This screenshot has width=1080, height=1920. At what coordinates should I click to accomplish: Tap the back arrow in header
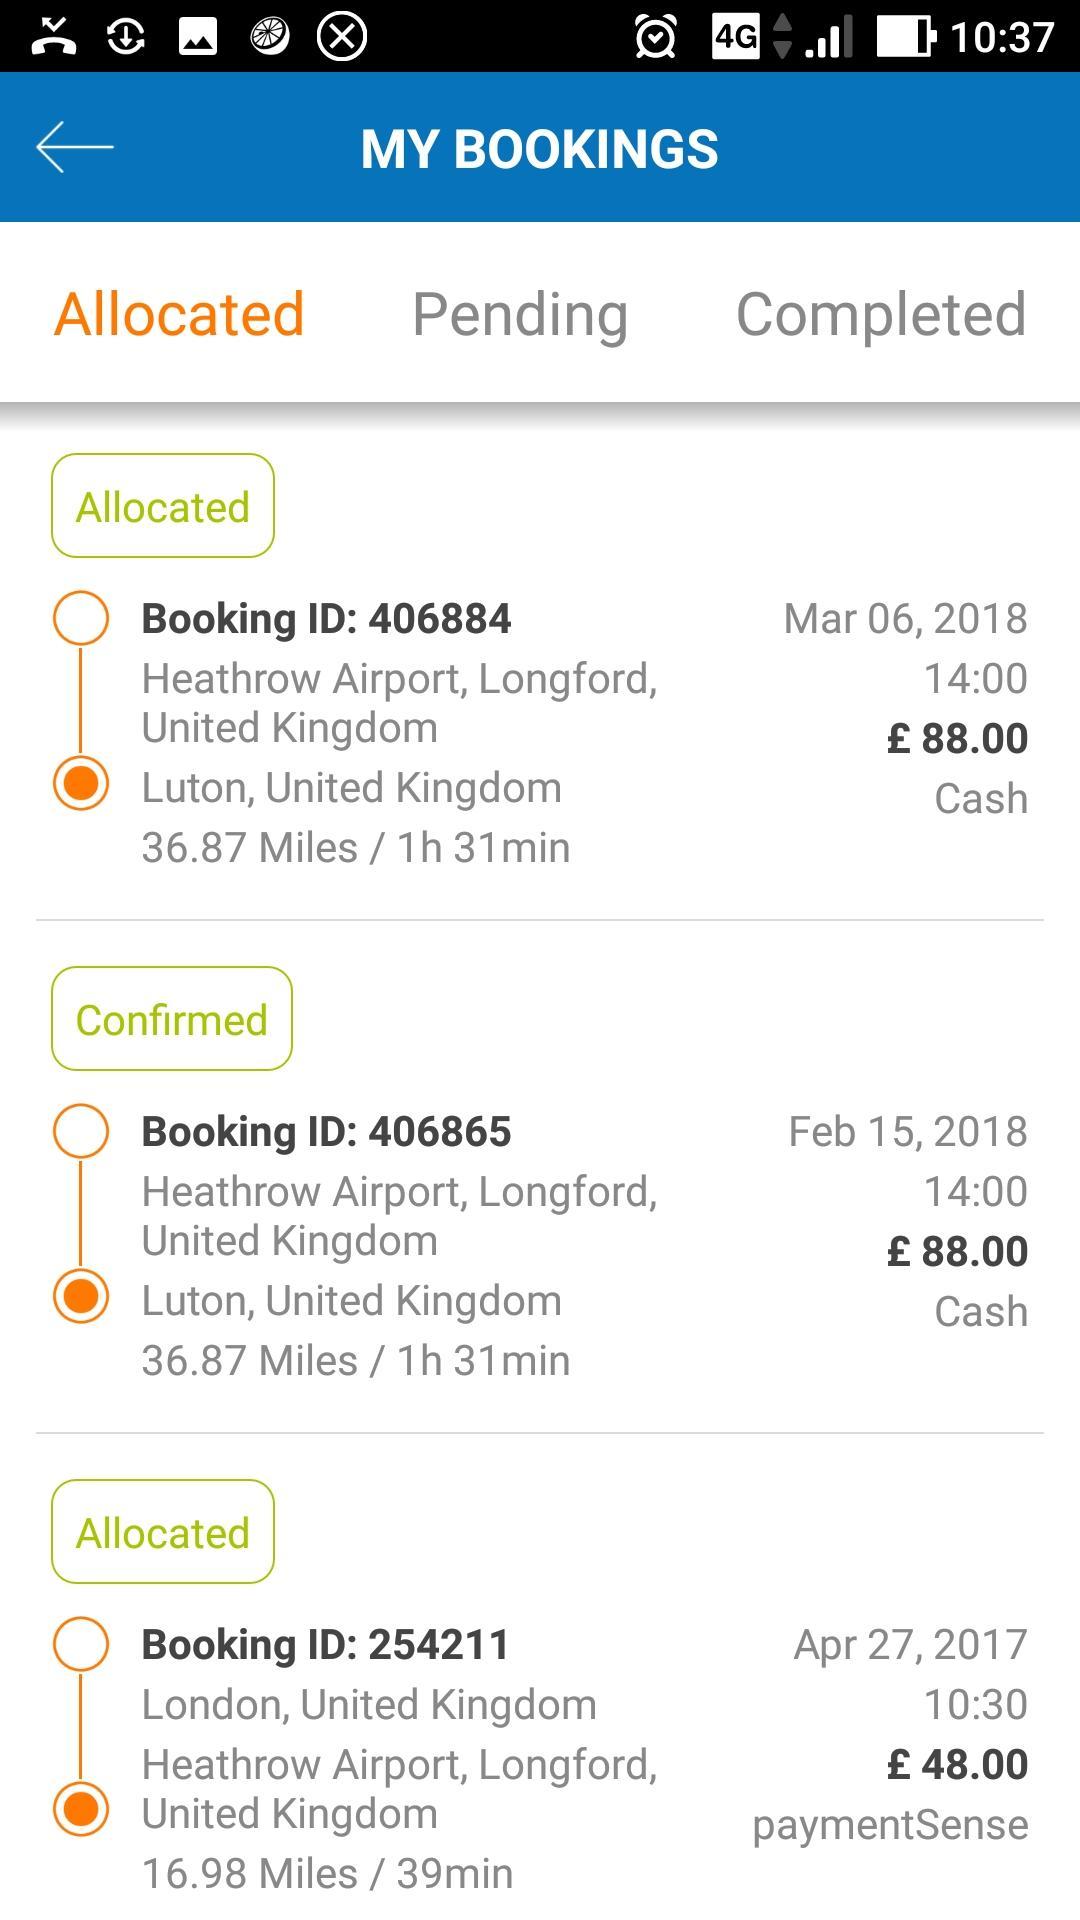(75, 147)
